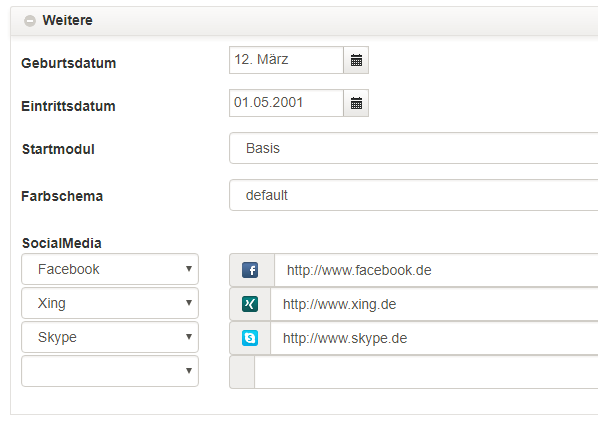Click the skype.de URL field
The height and width of the screenshot is (424, 598).
[434, 338]
